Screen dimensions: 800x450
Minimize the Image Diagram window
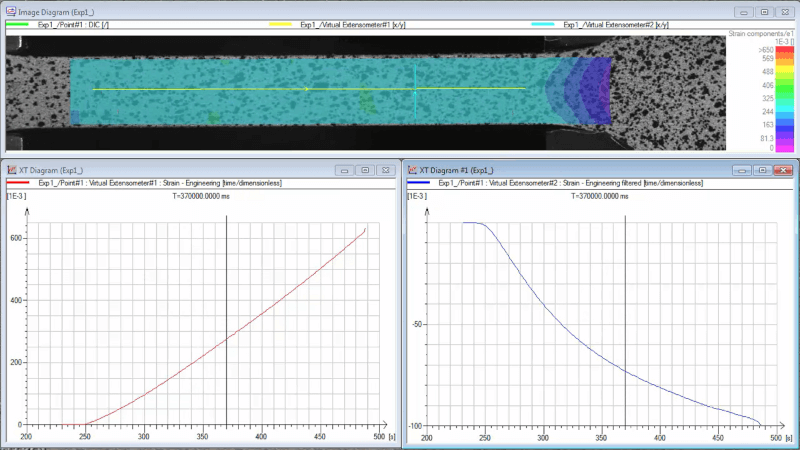[744, 12]
